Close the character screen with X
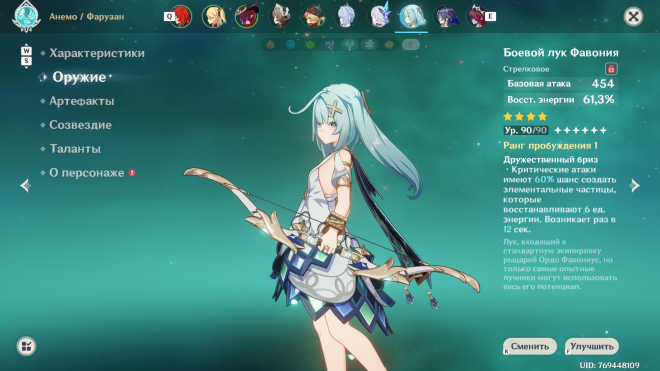Viewport: 660px width, 371px height. [x=633, y=17]
